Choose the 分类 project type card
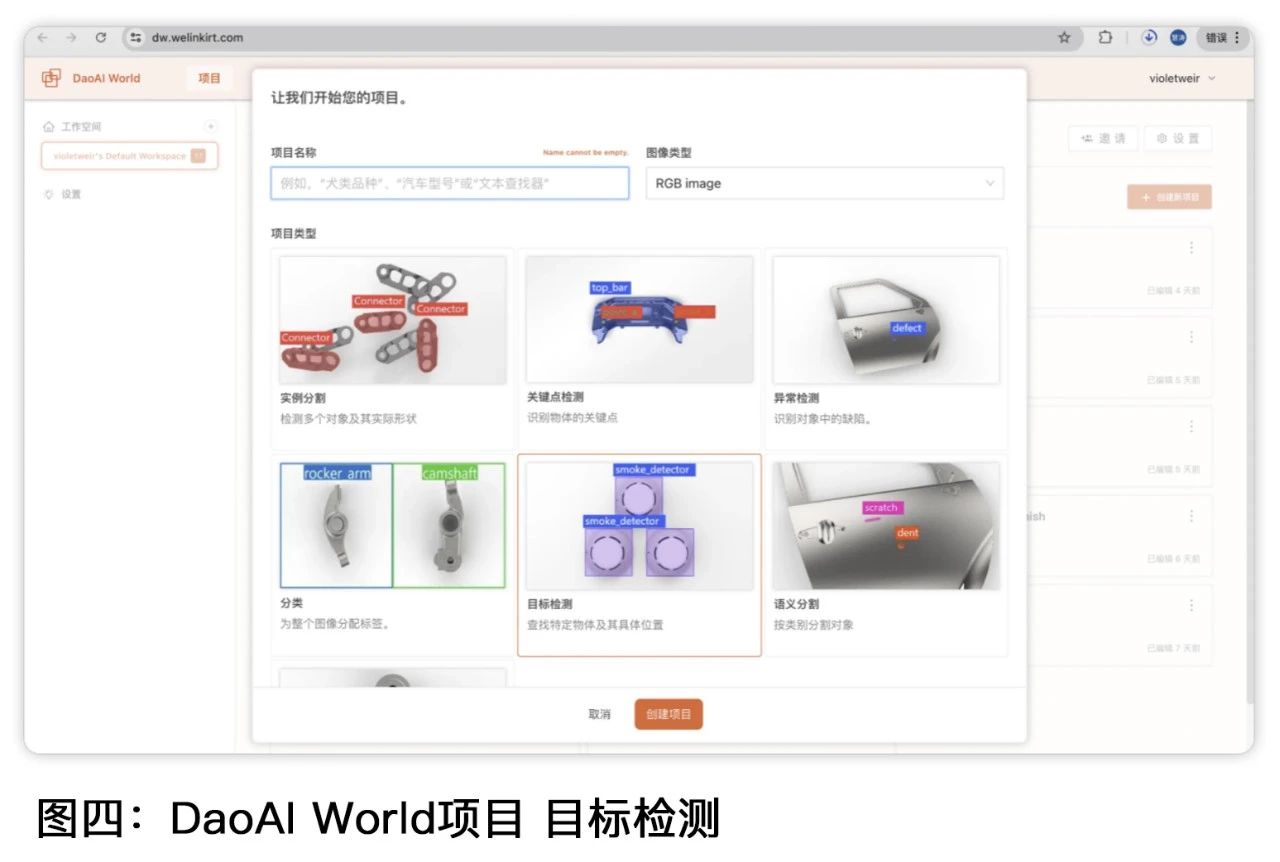This screenshot has width=1280, height=862. (393, 555)
